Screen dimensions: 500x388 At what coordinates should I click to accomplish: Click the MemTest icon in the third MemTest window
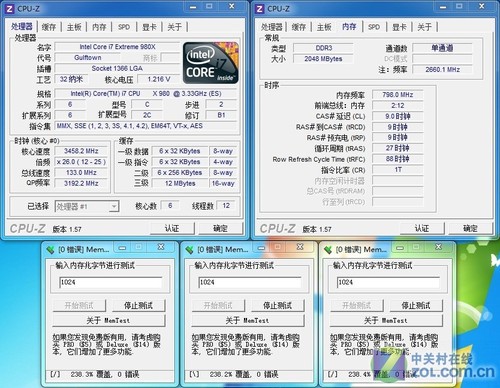coord(328,249)
